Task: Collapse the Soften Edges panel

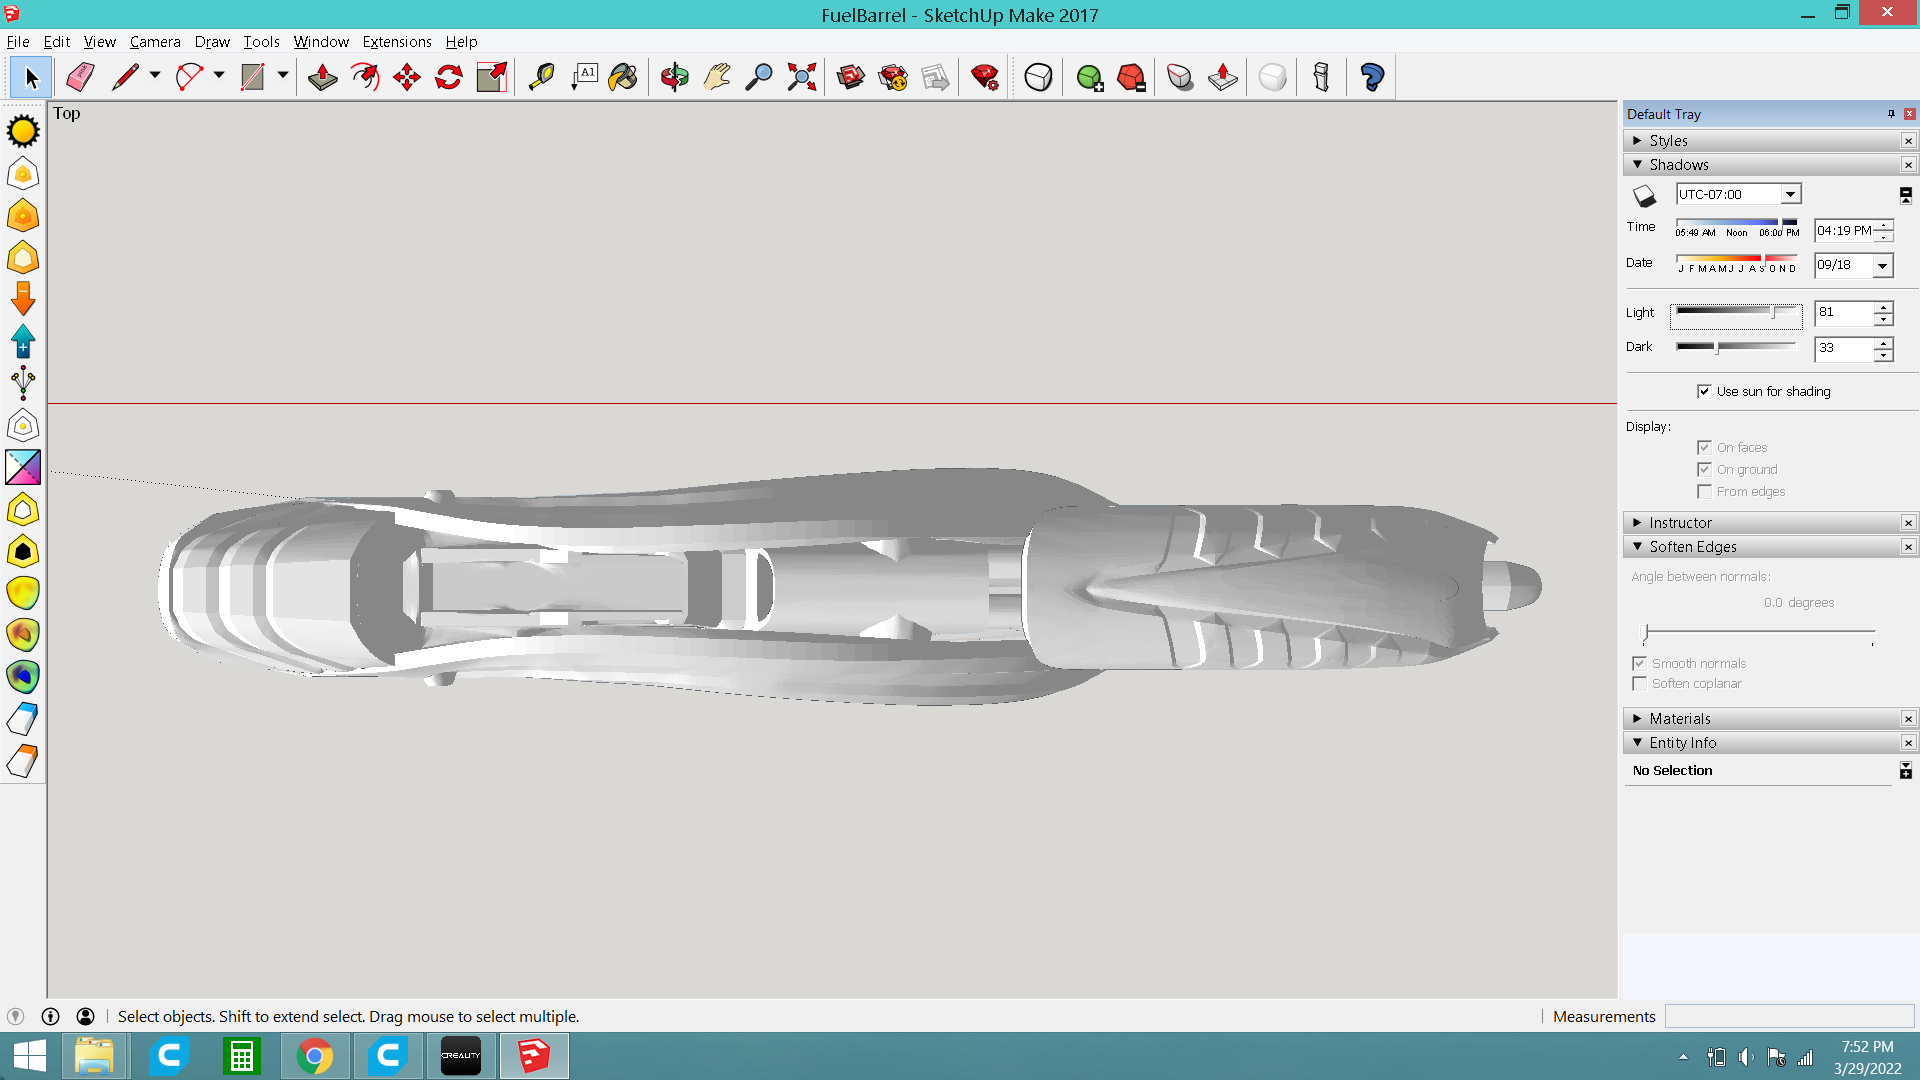Action: point(1692,547)
